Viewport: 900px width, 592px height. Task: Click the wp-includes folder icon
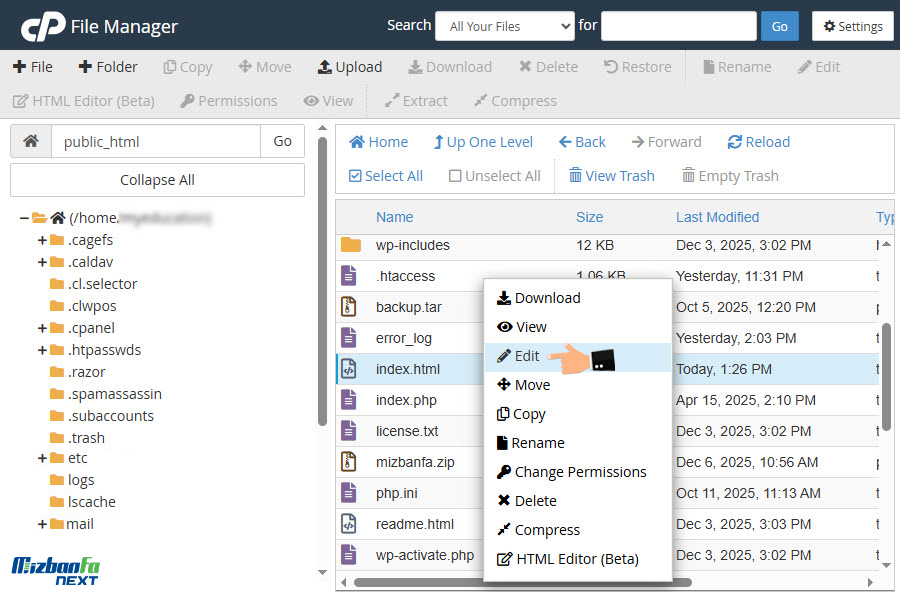pyautogui.click(x=350, y=245)
